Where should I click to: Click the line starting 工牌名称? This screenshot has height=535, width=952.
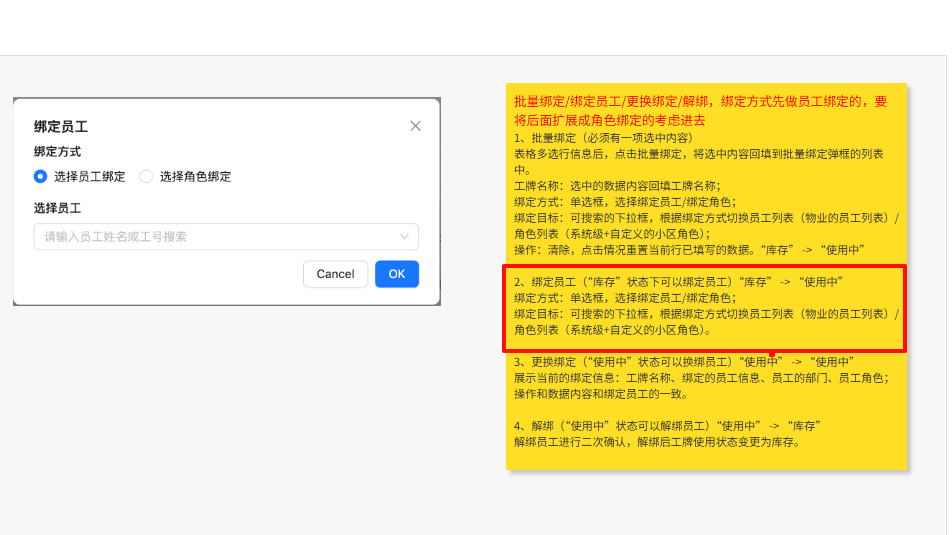click(617, 186)
